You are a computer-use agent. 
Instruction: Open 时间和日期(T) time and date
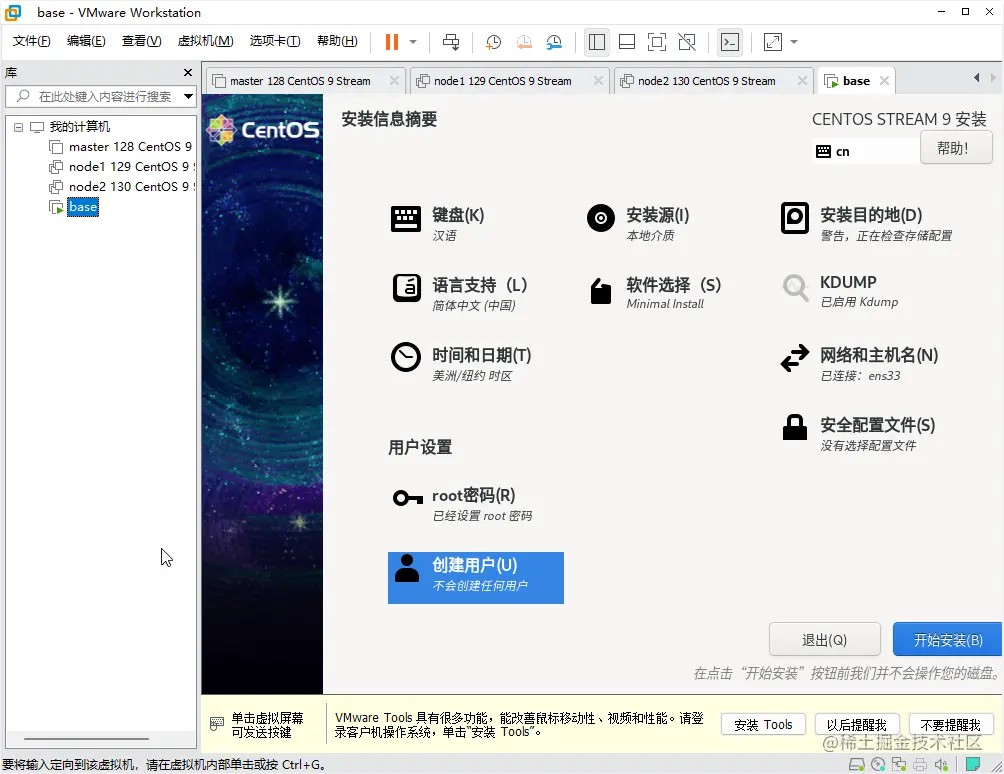point(461,364)
